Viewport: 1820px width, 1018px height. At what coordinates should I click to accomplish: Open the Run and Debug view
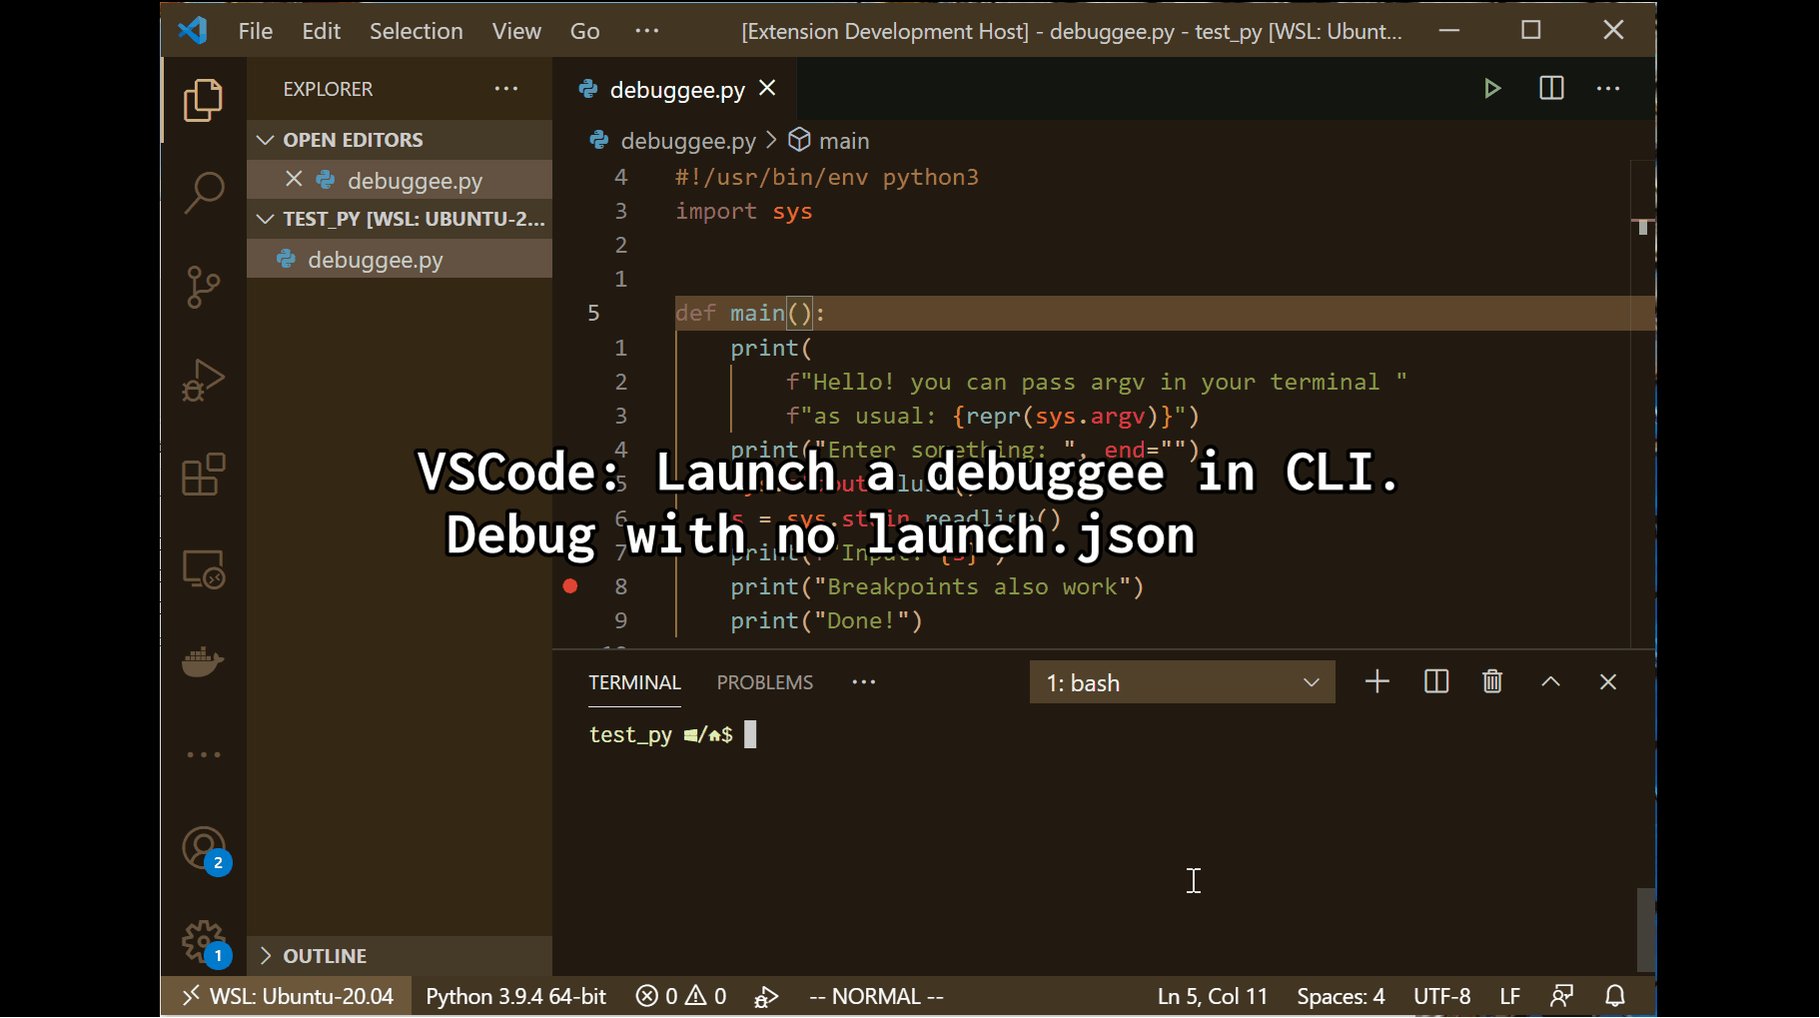203,381
